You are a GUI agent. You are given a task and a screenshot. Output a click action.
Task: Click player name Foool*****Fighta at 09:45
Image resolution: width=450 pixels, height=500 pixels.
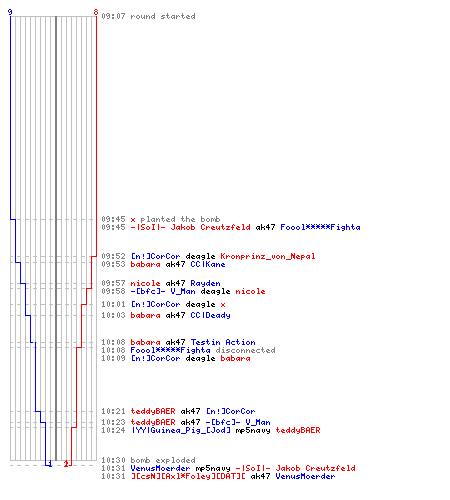pyautogui.click(x=320, y=227)
